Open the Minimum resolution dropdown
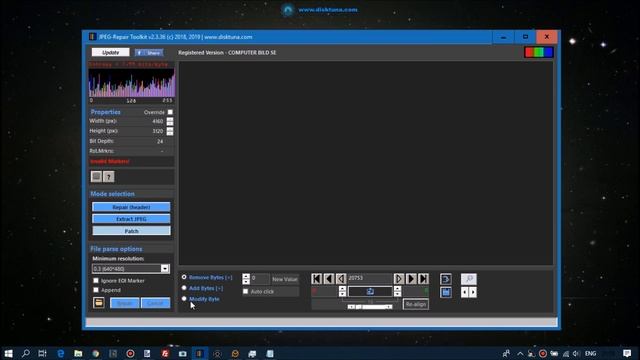The width and height of the screenshot is (640, 360). [164, 269]
